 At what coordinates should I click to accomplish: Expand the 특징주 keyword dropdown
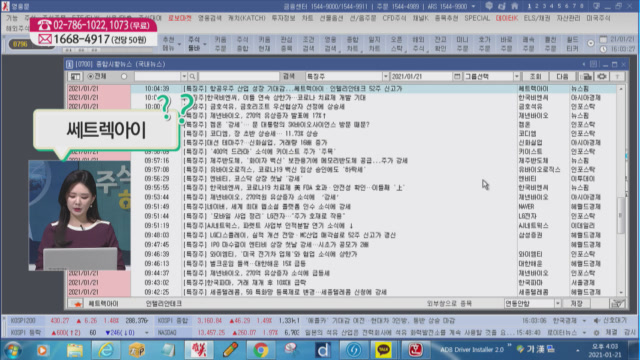pyautogui.click(x=385, y=76)
